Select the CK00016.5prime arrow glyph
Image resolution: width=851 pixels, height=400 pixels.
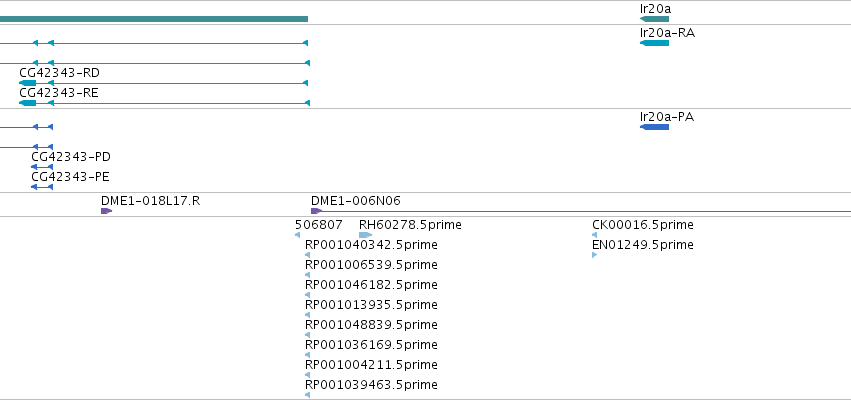(594, 235)
